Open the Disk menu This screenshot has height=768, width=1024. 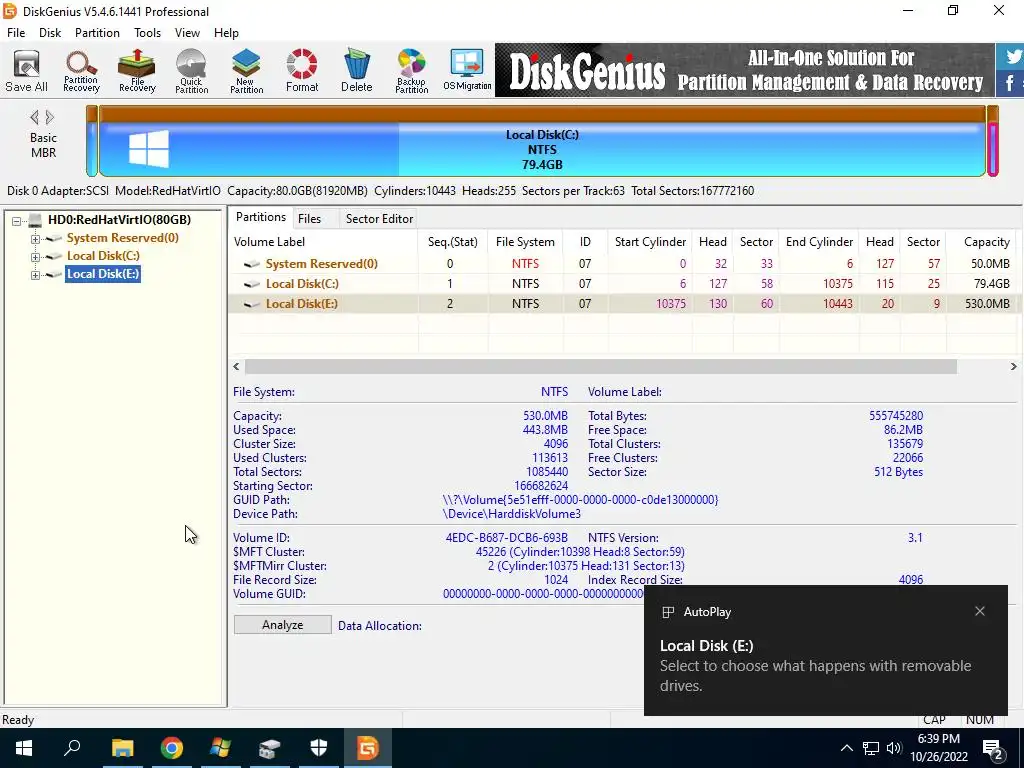pyautogui.click(x=50, y=33)
